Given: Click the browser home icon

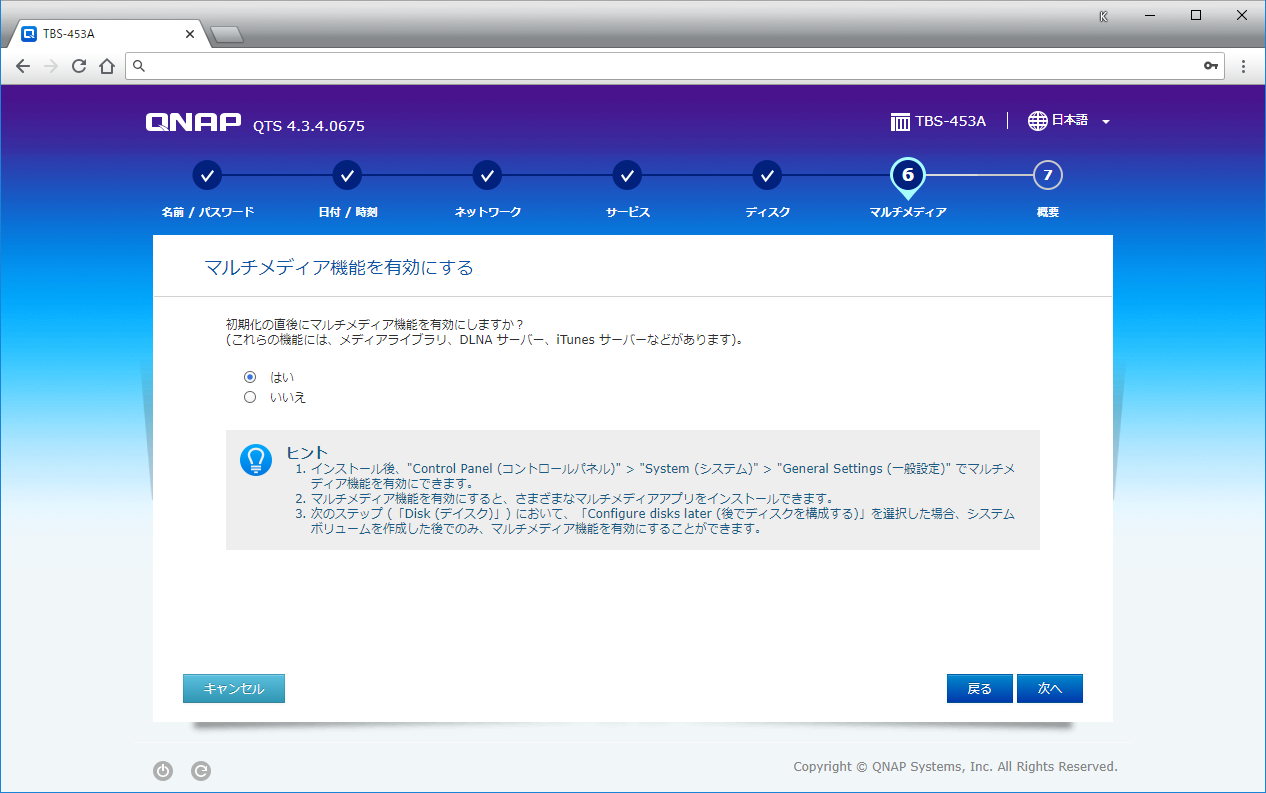Looking at the screenshot, I should [x=107, y=66].
